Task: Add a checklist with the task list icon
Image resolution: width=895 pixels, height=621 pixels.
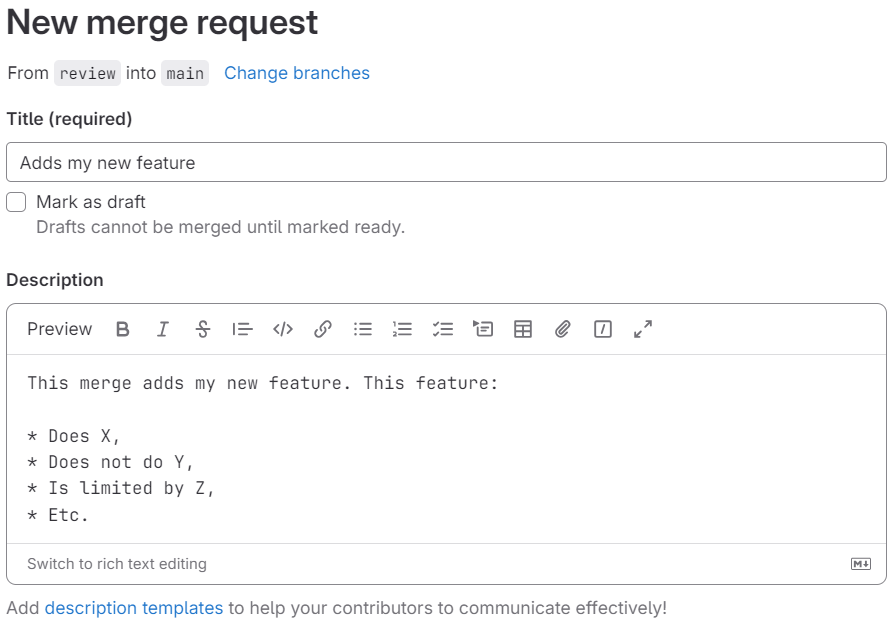Action: [x=442, y=329]
